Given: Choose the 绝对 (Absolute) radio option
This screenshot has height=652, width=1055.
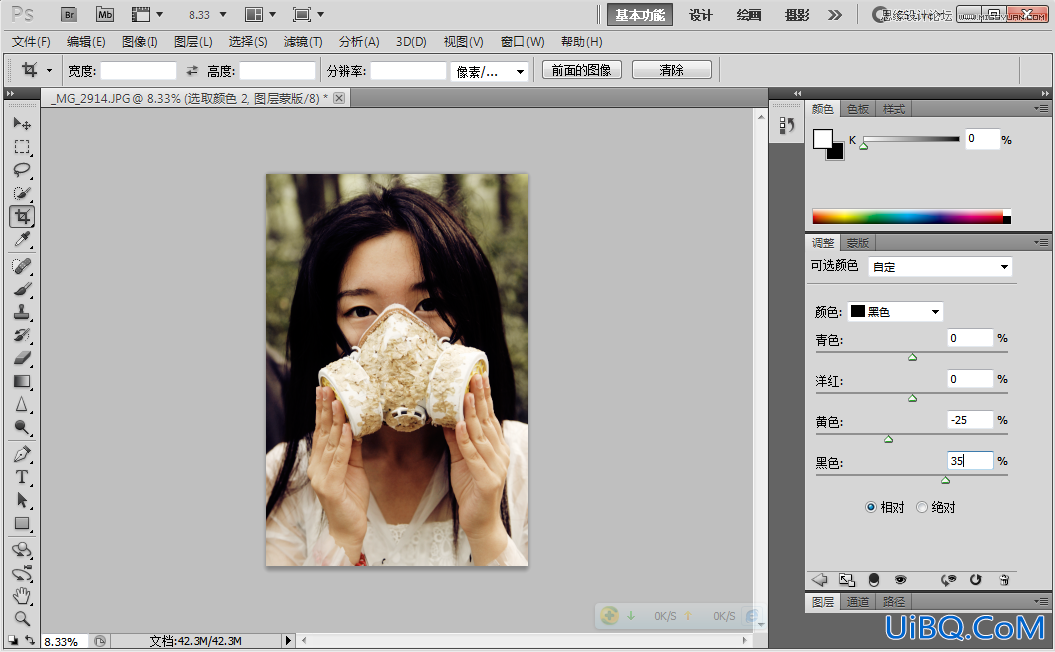Looking at the screenshot, I should coord(922,507).
